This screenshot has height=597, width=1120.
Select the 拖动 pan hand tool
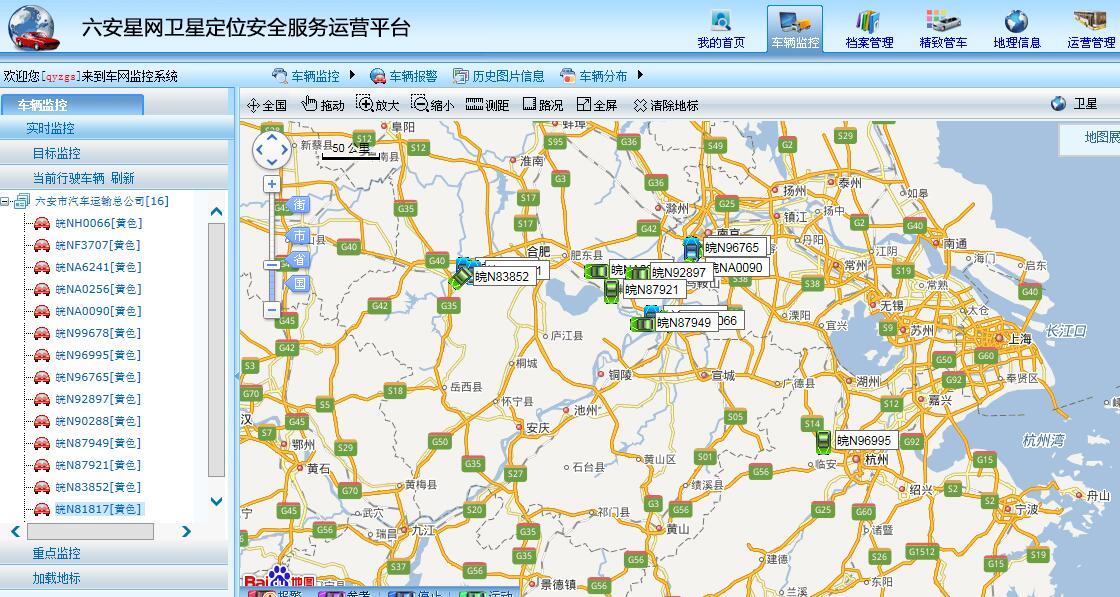(x=322, y=105)
